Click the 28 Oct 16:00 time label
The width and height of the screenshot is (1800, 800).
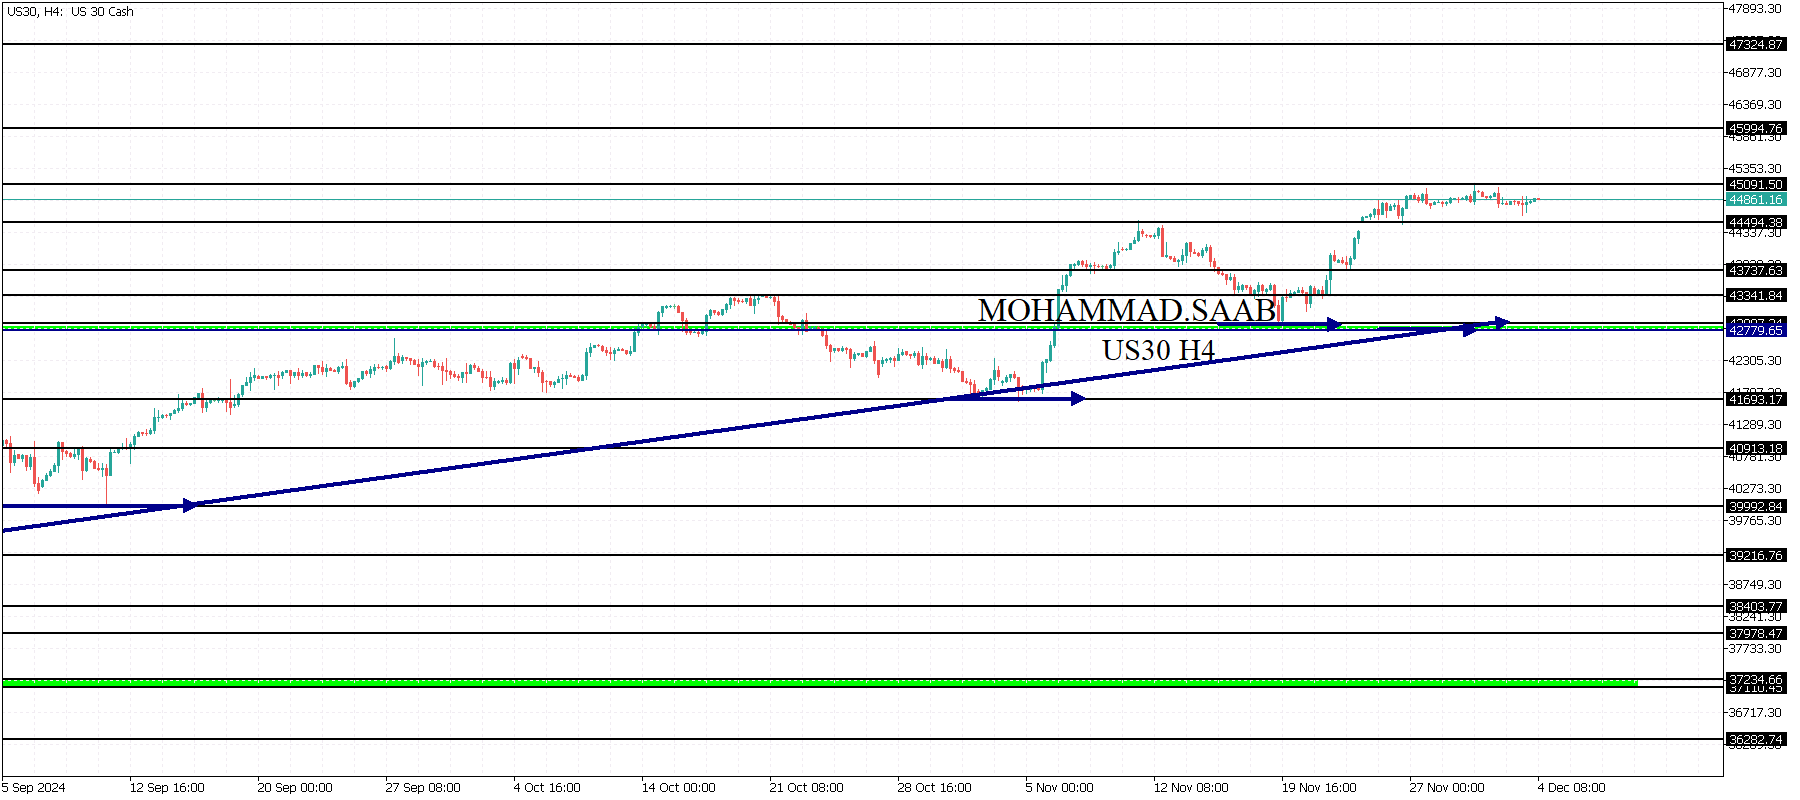coord(935,788)
